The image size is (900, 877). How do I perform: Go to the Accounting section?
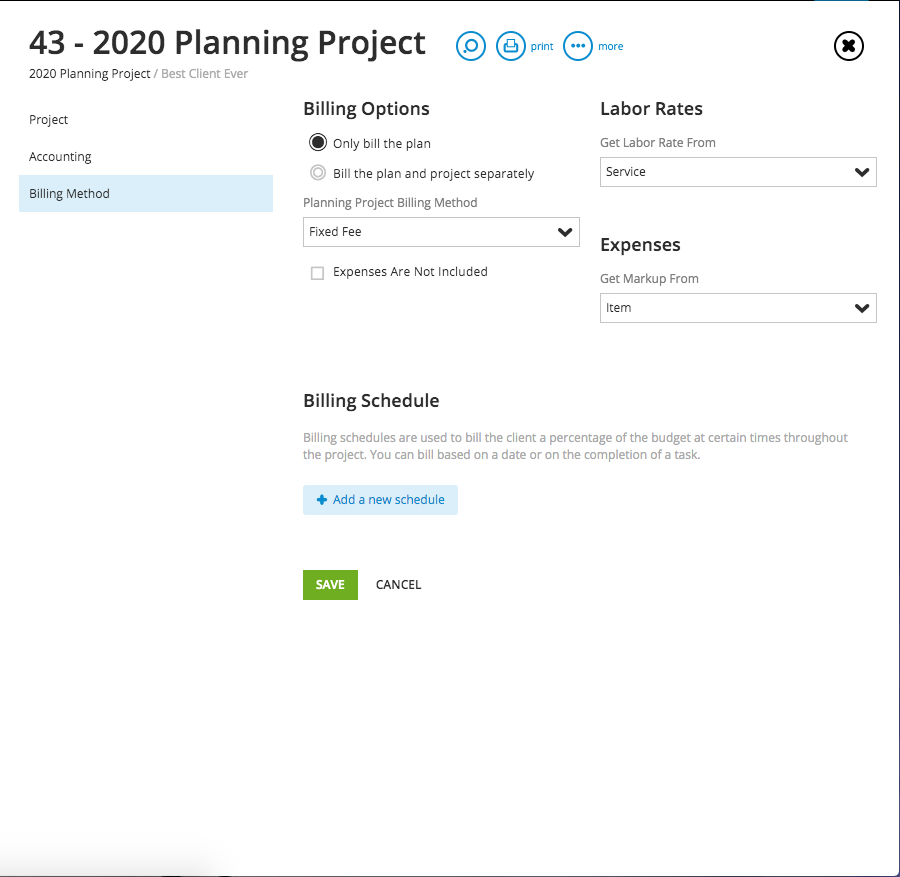60,157
